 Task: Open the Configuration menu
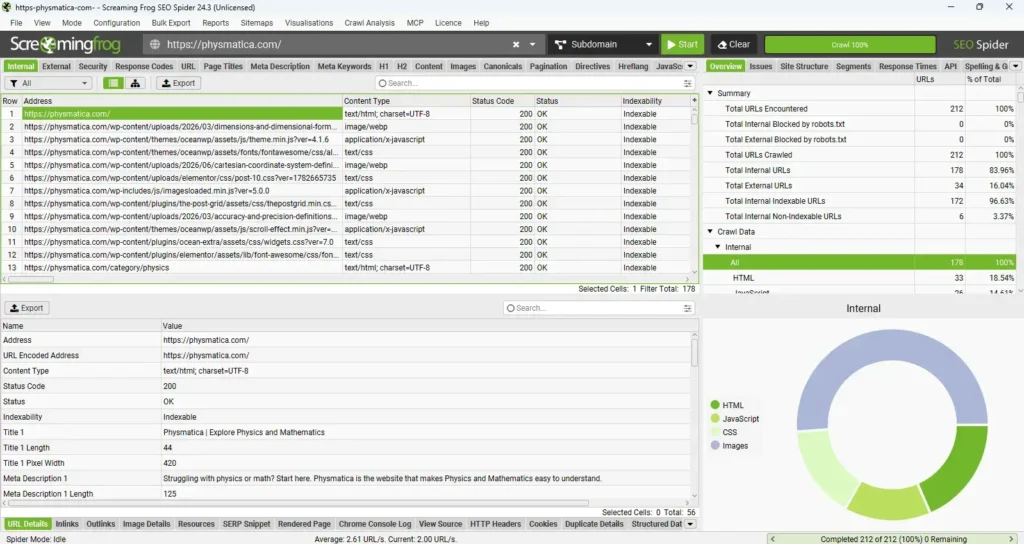click(x=116, y=23)
